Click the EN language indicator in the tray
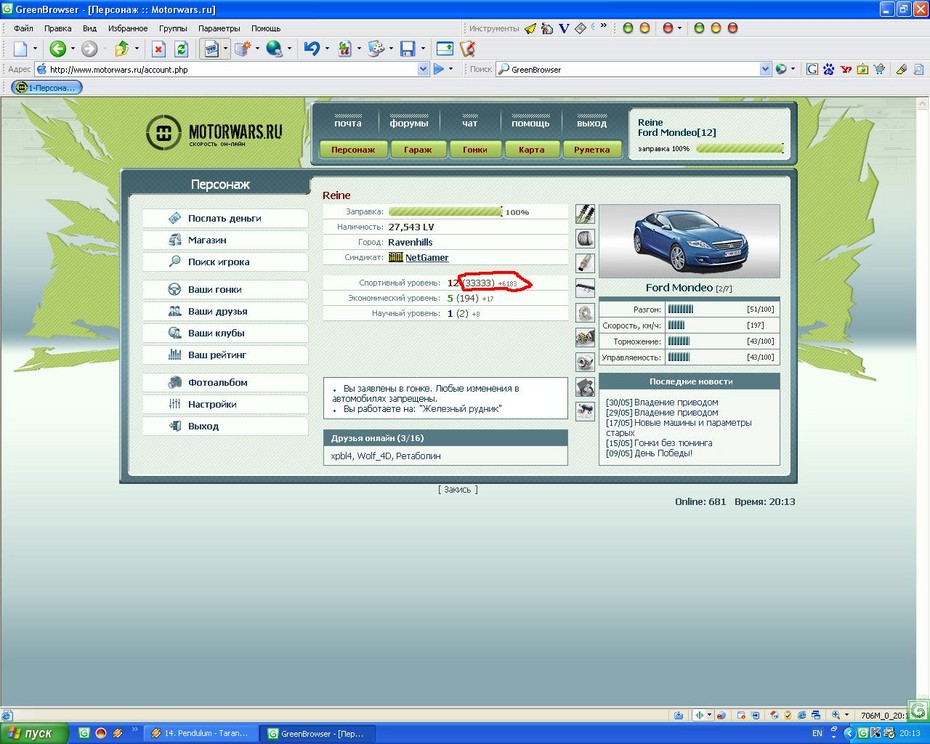 click(817, 733)
